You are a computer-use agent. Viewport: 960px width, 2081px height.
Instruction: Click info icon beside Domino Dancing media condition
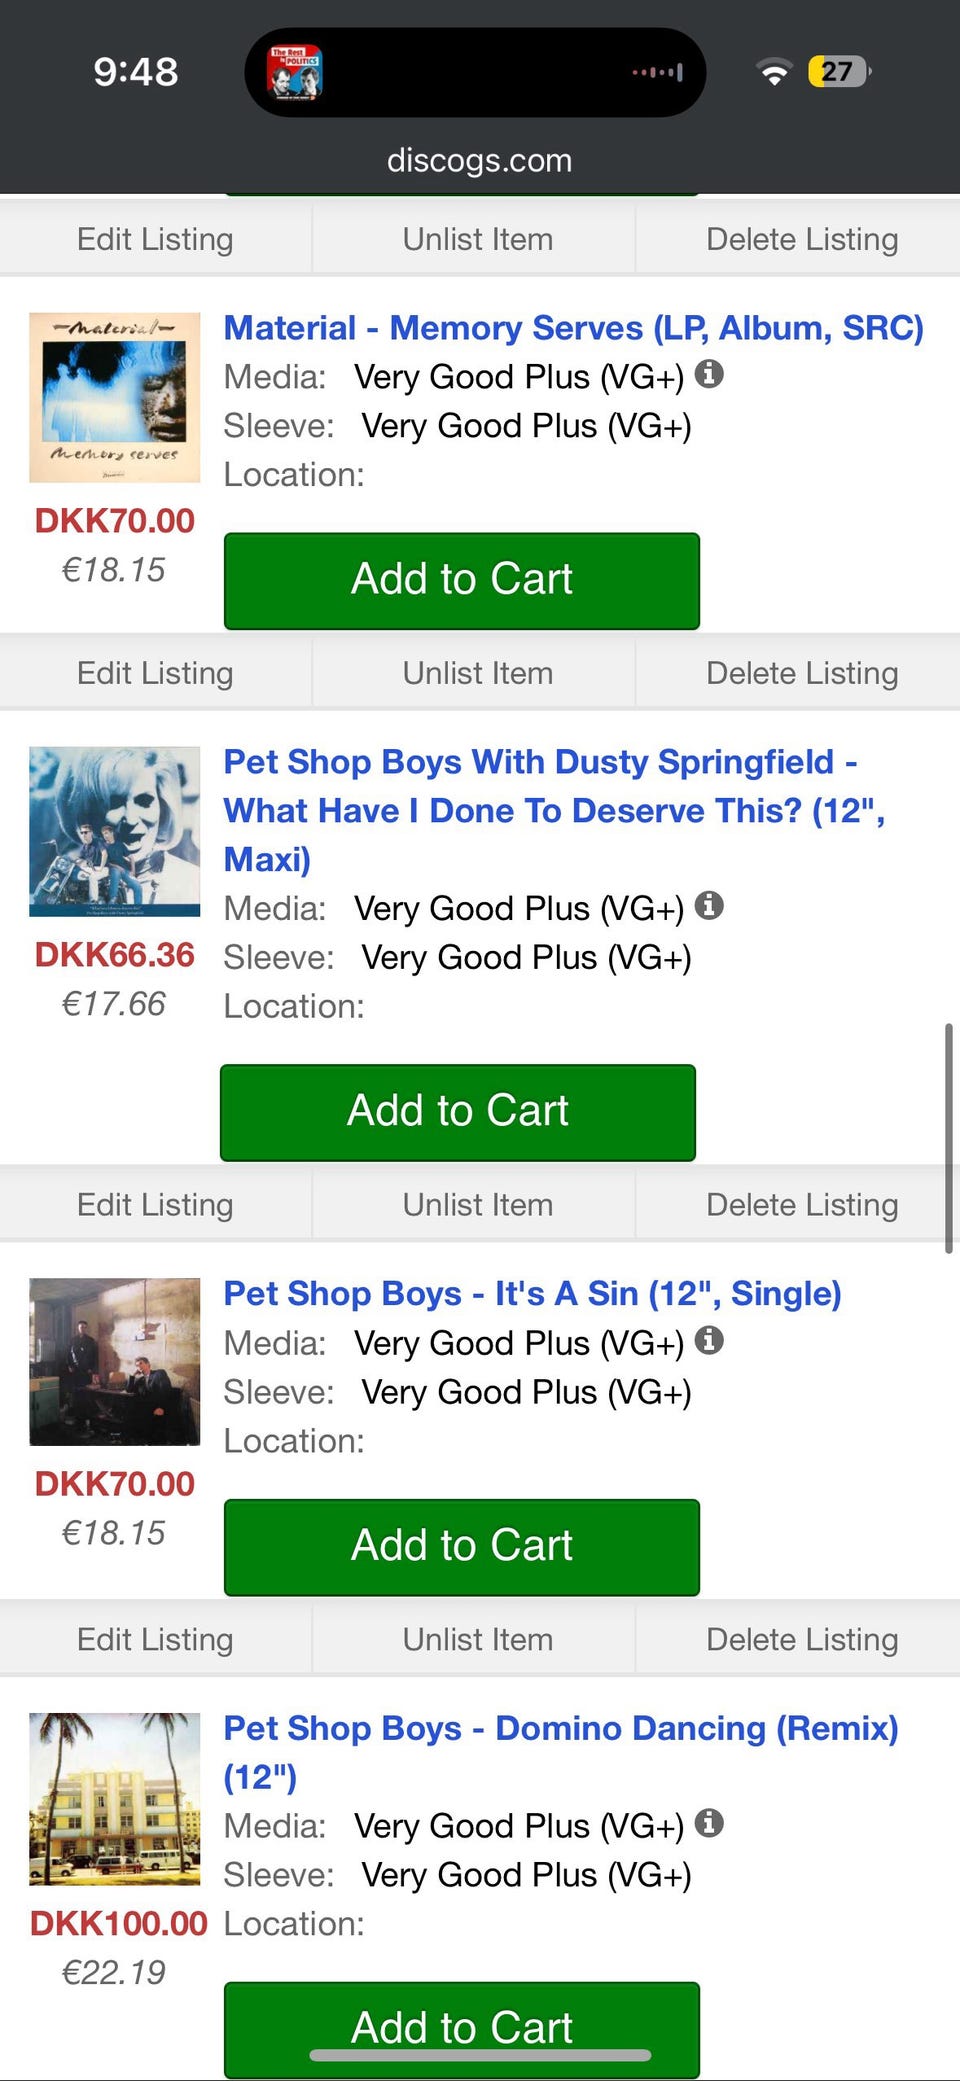tap(709, 1823)
